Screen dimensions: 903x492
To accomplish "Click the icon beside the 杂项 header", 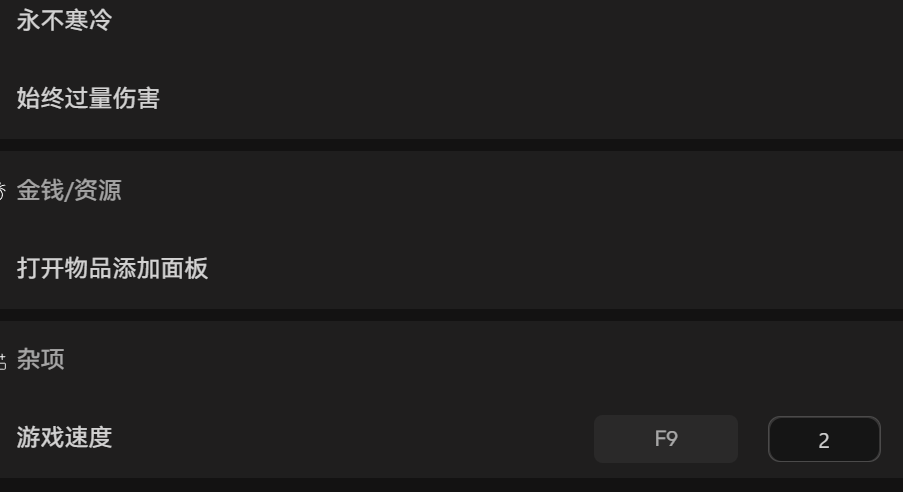I will 3,360.
